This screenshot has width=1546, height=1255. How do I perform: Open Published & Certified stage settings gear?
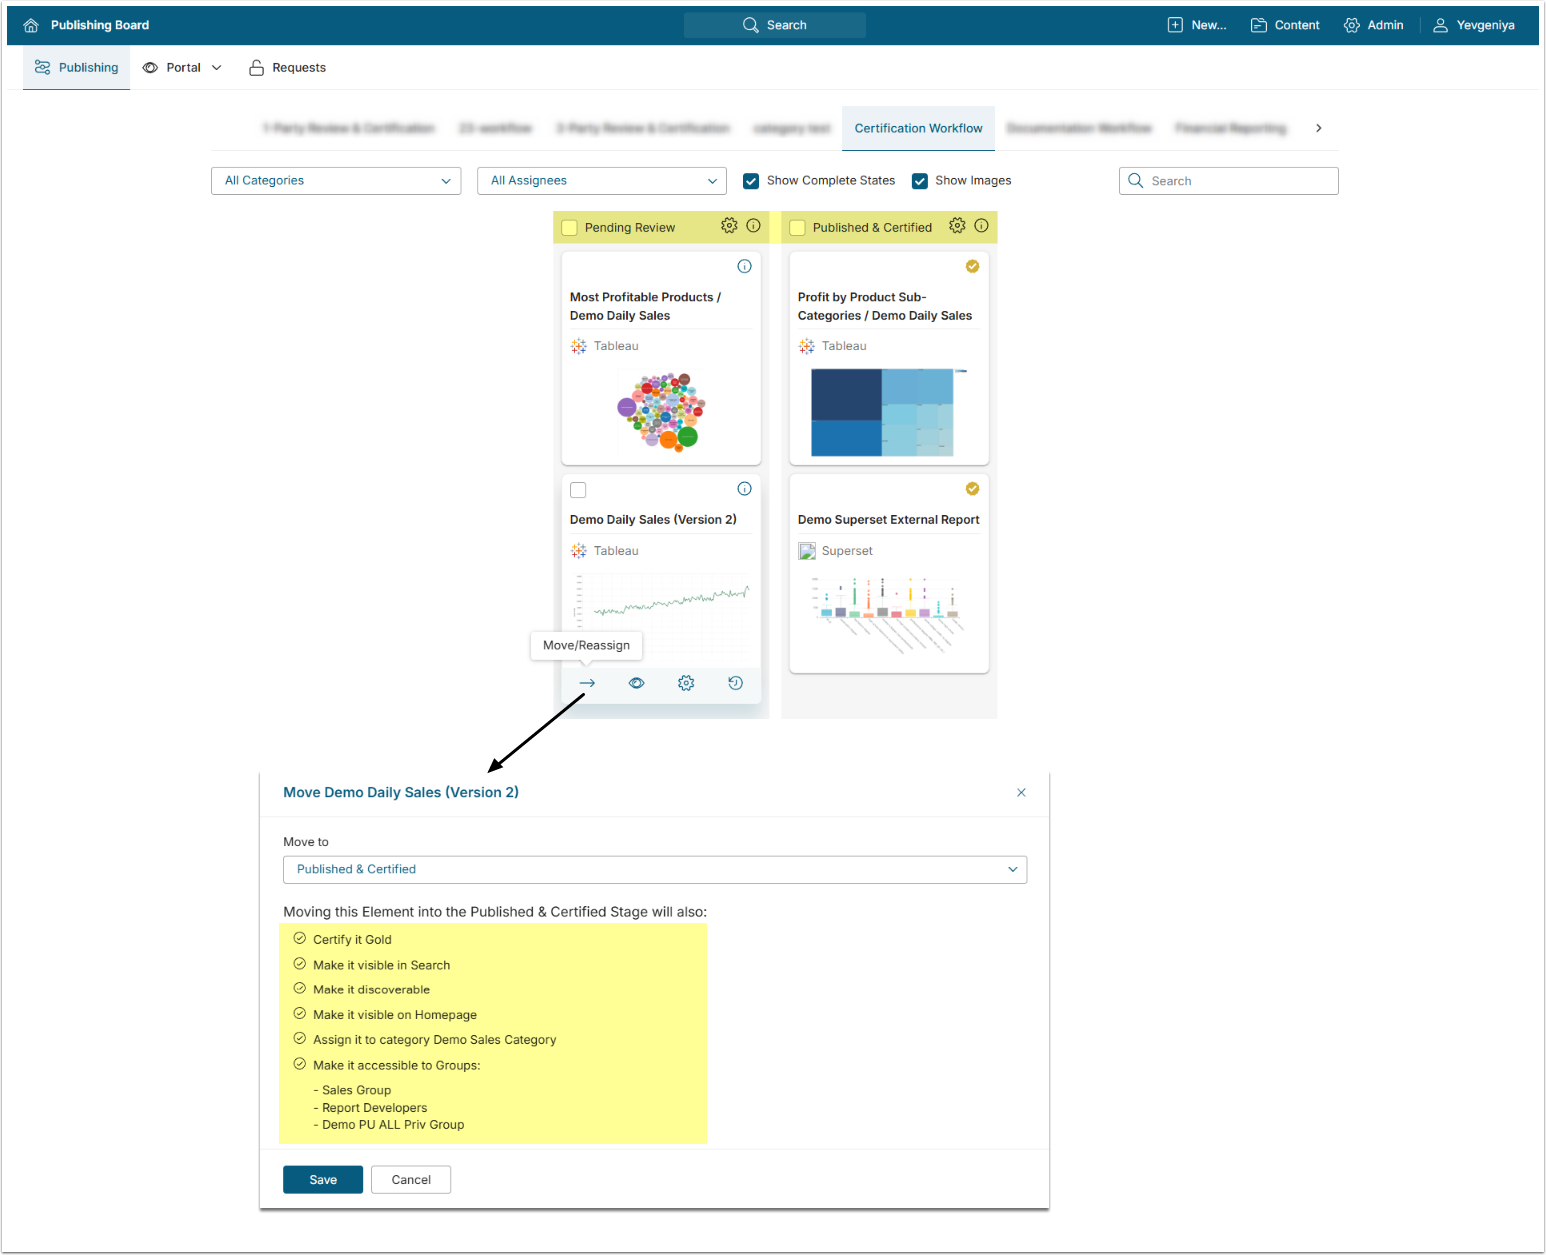point(957,226)
